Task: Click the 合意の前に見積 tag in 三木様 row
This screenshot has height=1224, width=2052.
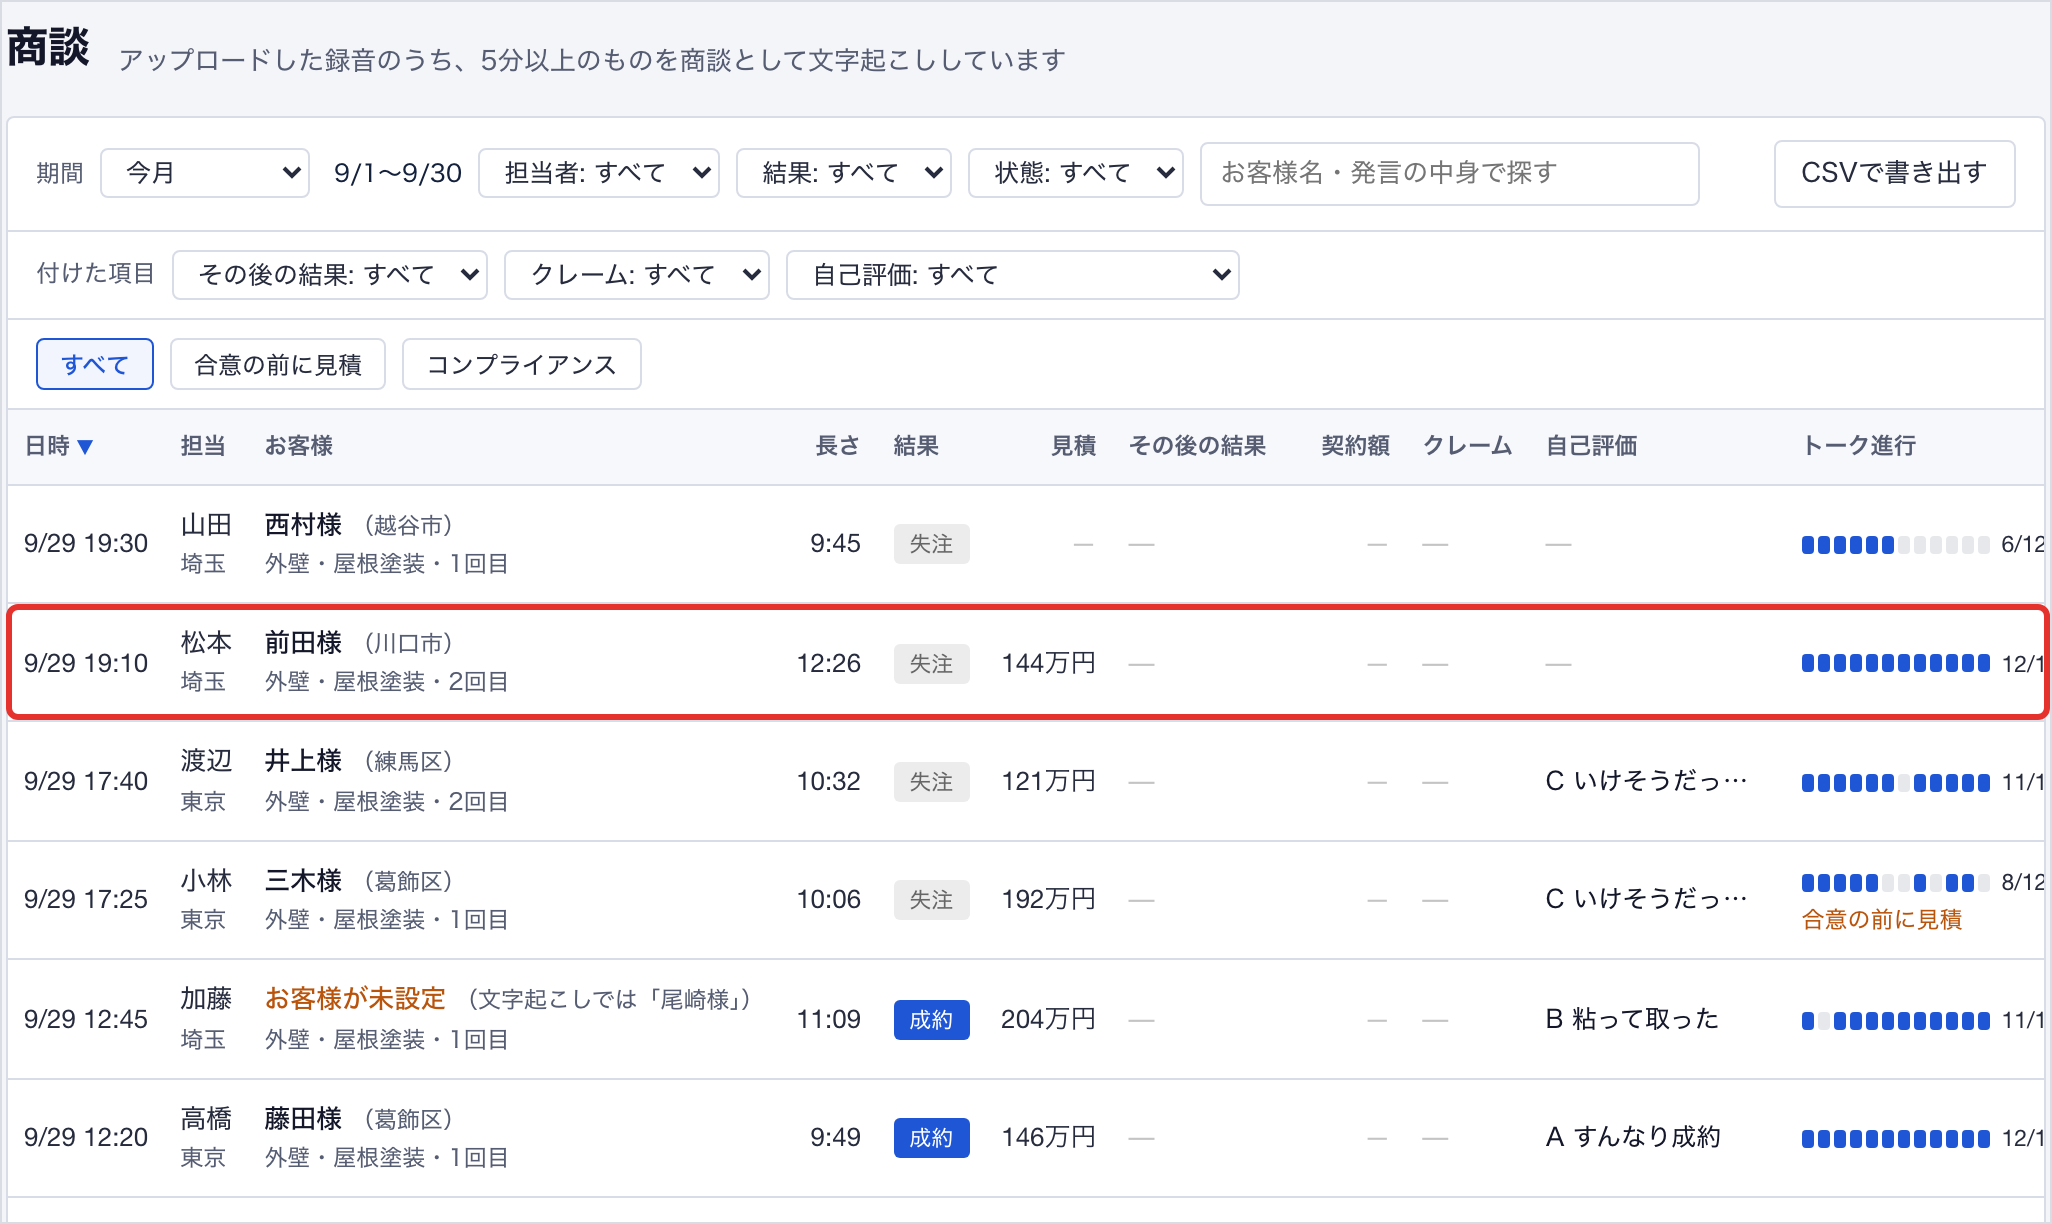Action: 1882,920
